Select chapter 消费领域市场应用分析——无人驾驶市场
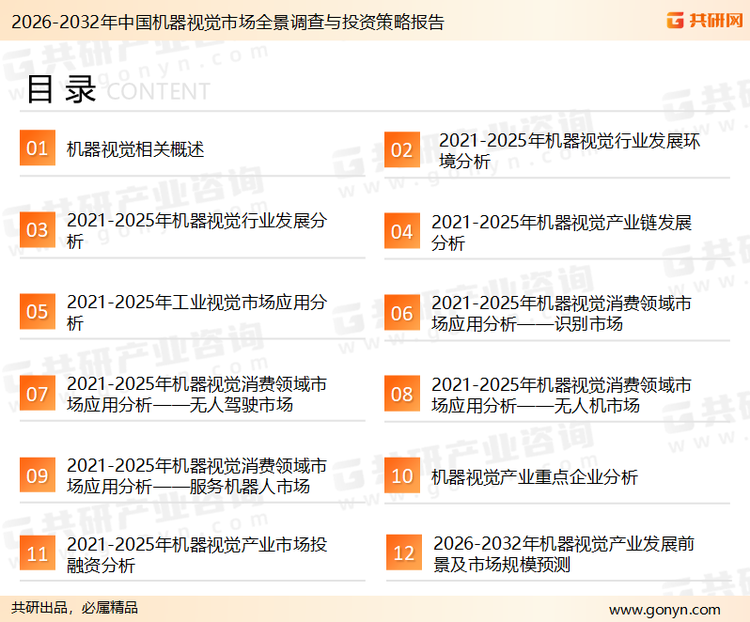The height and width of the screenshot is (622, 750). pos(197,394)
